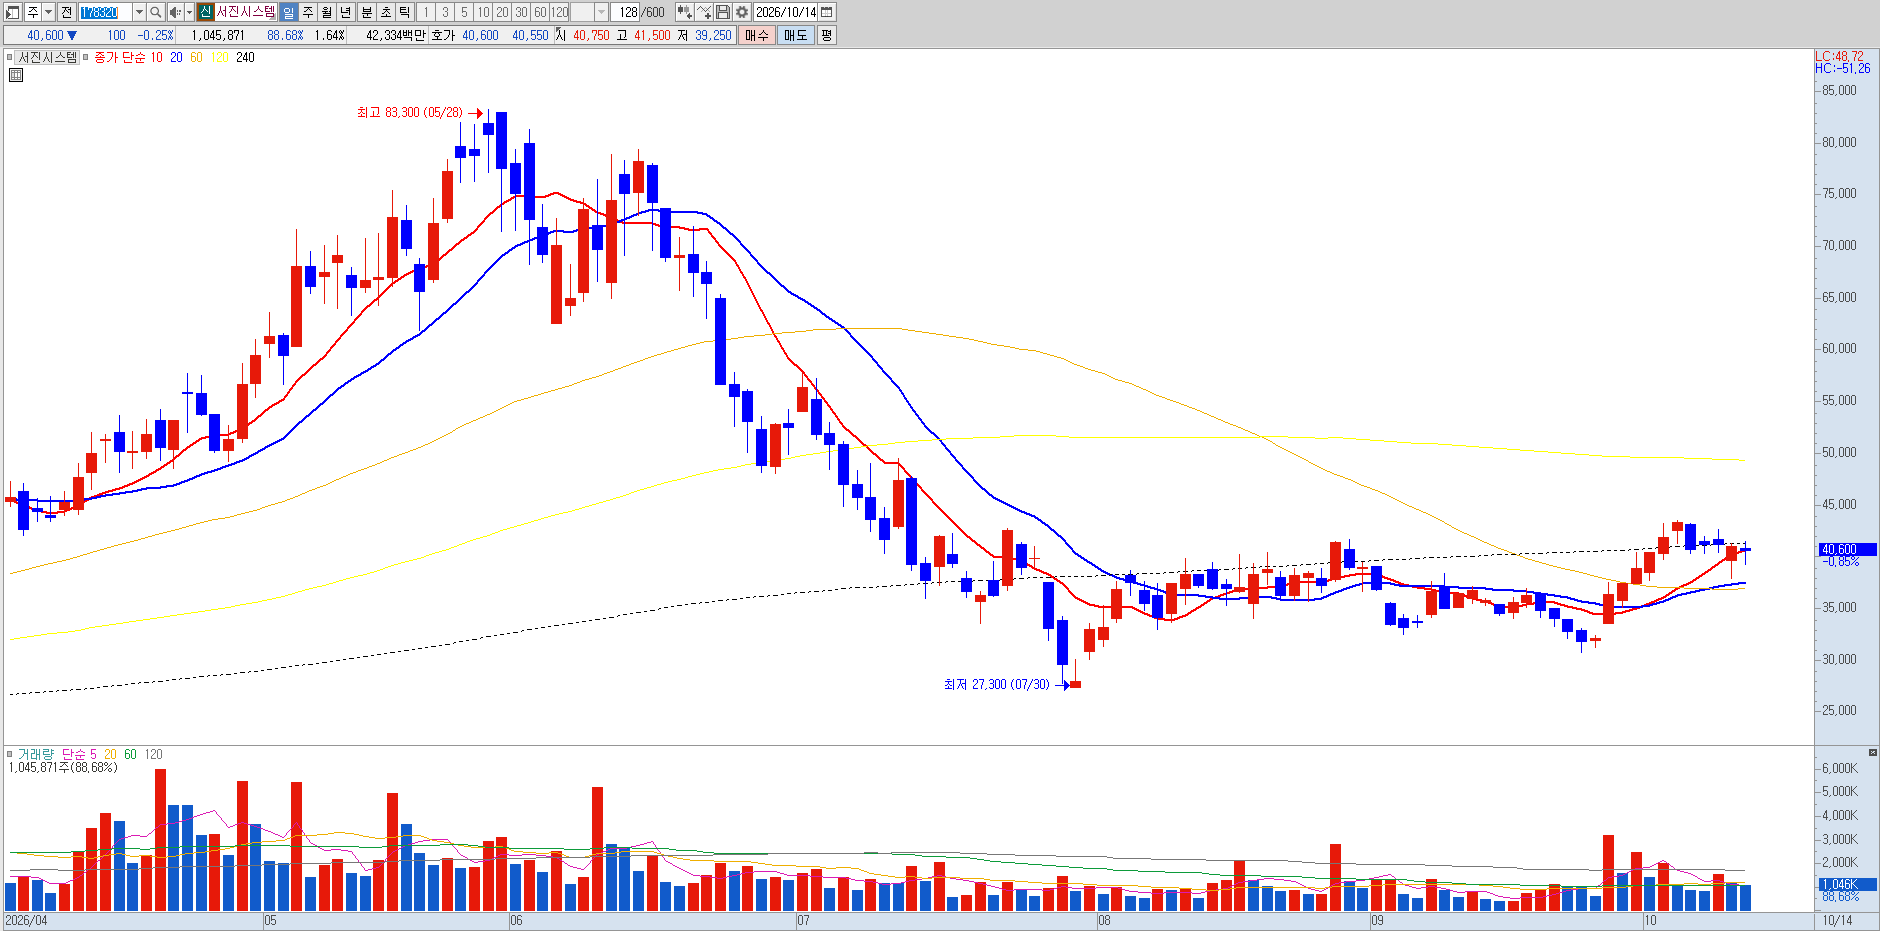Click the add candle chart indicator icon
The height and width of the screenshot is (931, 1880).
685,12
